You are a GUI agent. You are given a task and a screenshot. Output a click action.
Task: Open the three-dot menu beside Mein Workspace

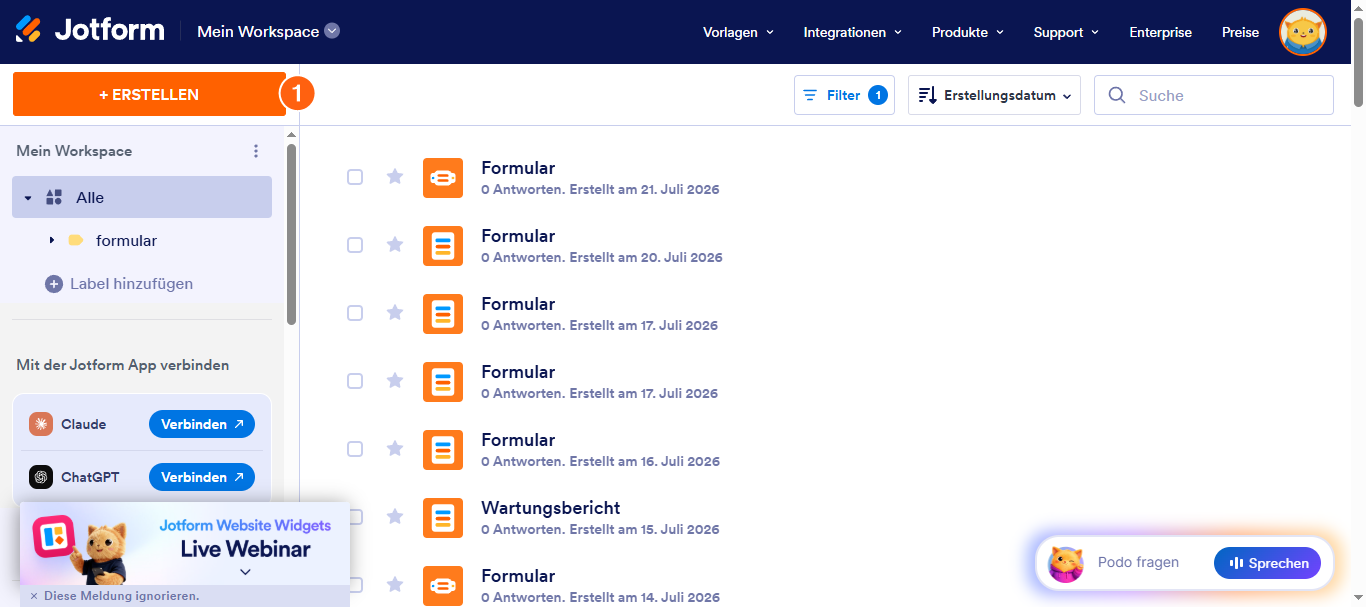tap(256, 151)
